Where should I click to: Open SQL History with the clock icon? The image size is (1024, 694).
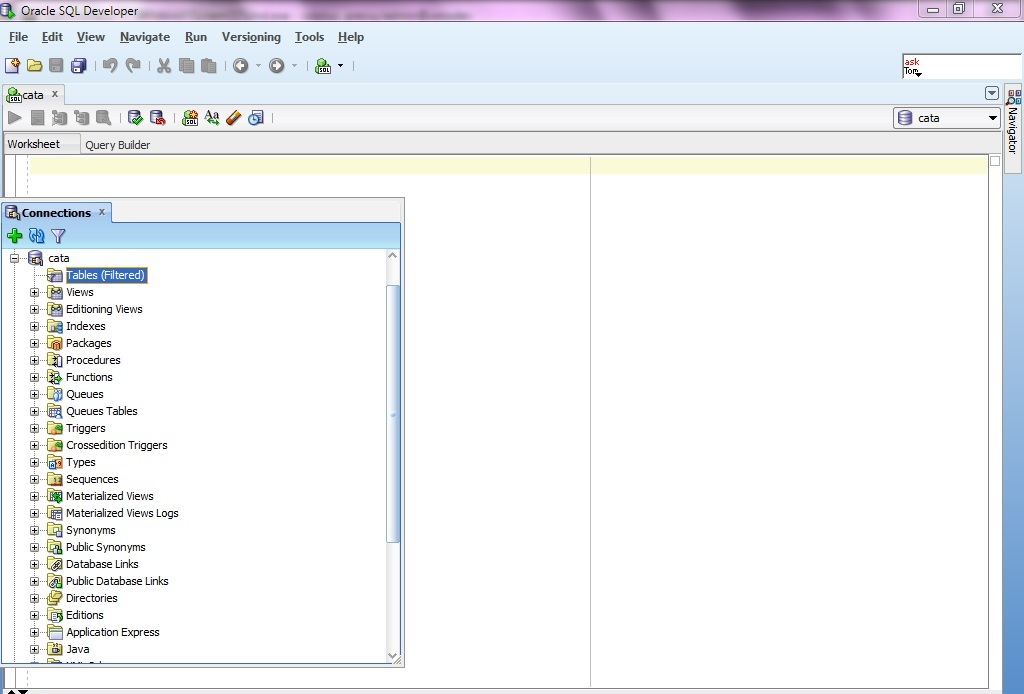(256, 118)
